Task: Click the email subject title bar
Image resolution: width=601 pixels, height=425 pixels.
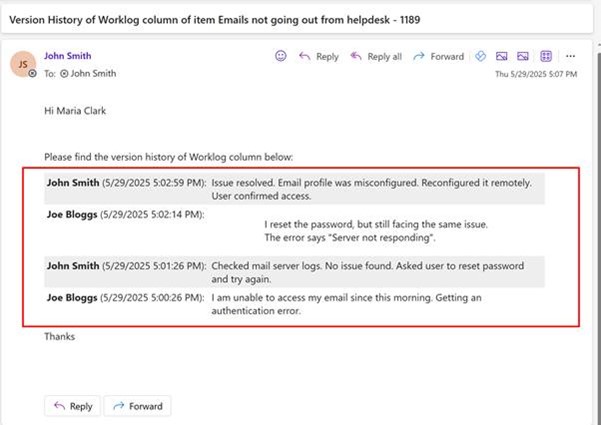Action: click(297, 20)
